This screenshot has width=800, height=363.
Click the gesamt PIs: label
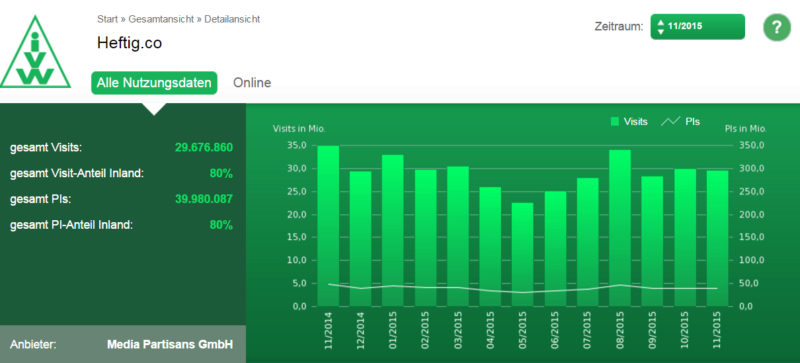[40, 199]
